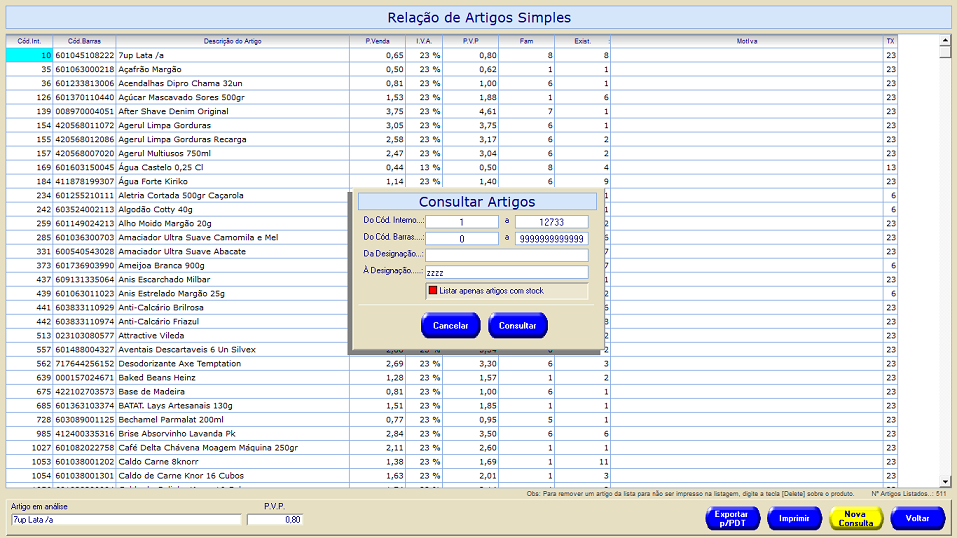Click the 'P.Venda' column header
The width and height of the screenshot is (957, 538).
[377, 41]
